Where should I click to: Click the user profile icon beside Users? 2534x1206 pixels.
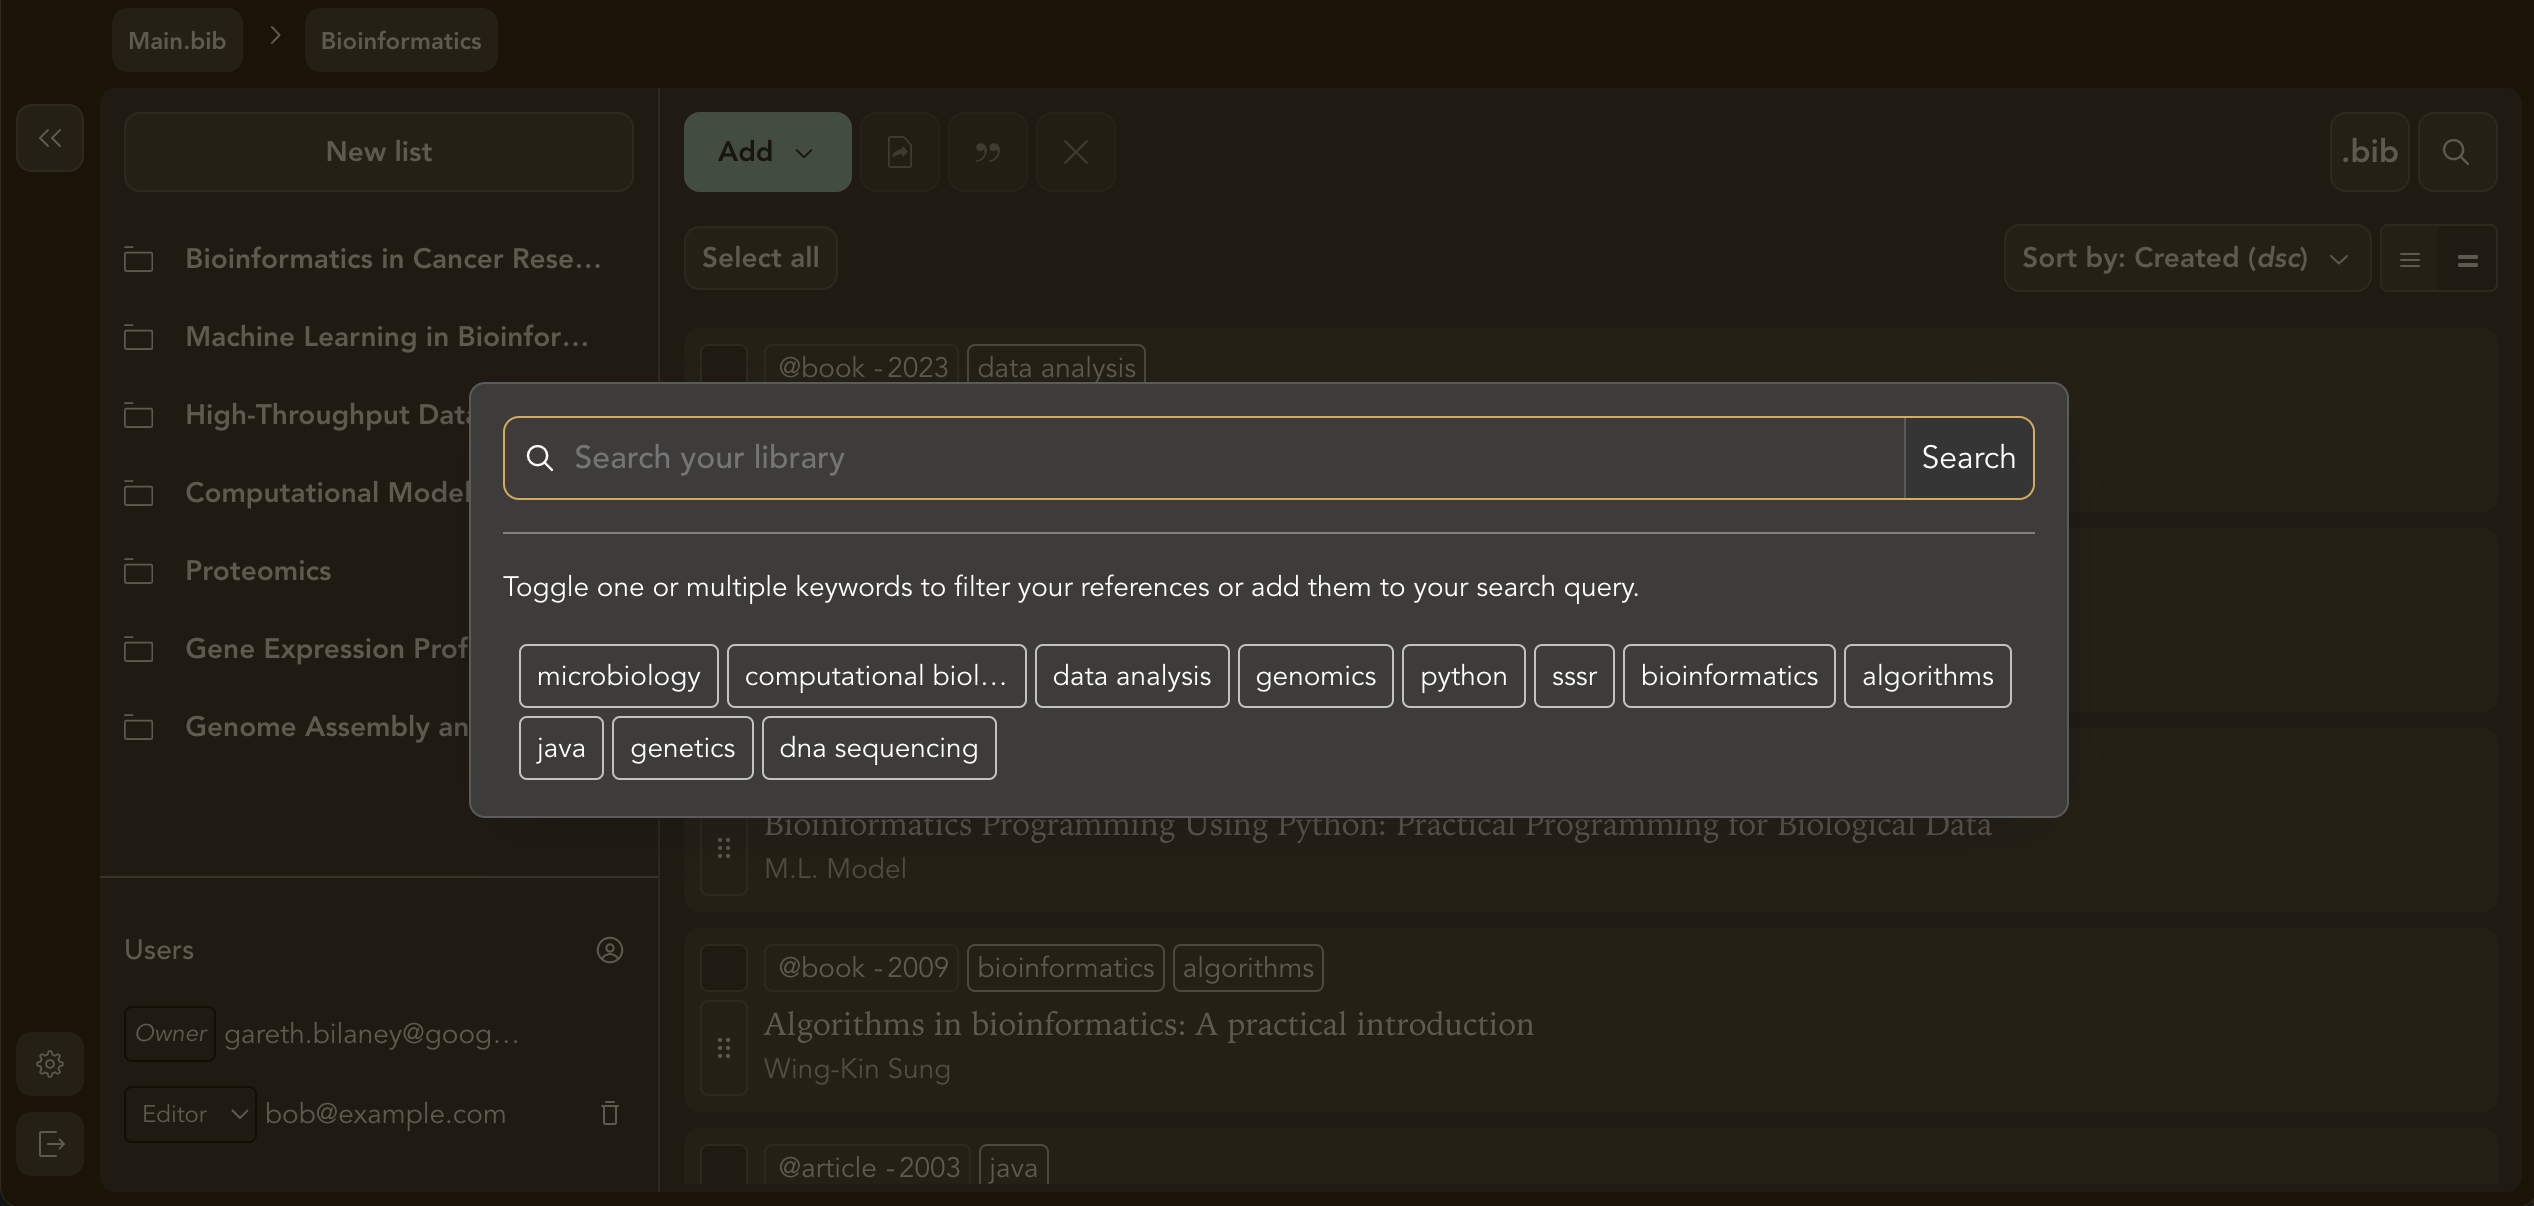[x=610, y=950]
